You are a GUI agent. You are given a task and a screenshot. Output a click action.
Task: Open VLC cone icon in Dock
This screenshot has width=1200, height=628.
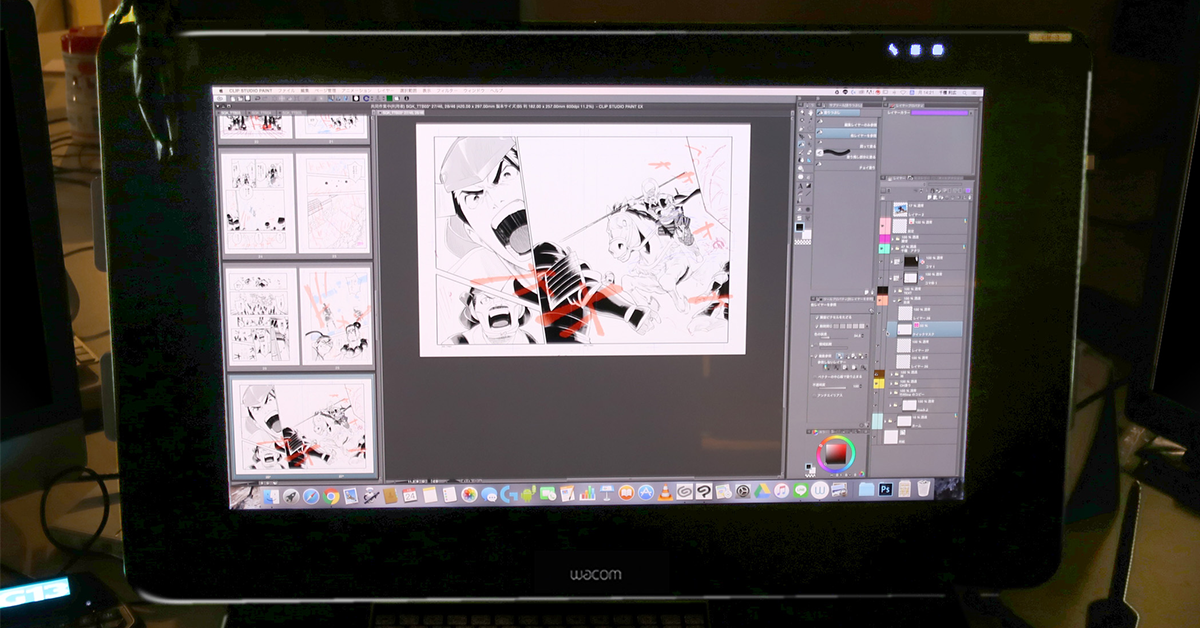(665, 490)
